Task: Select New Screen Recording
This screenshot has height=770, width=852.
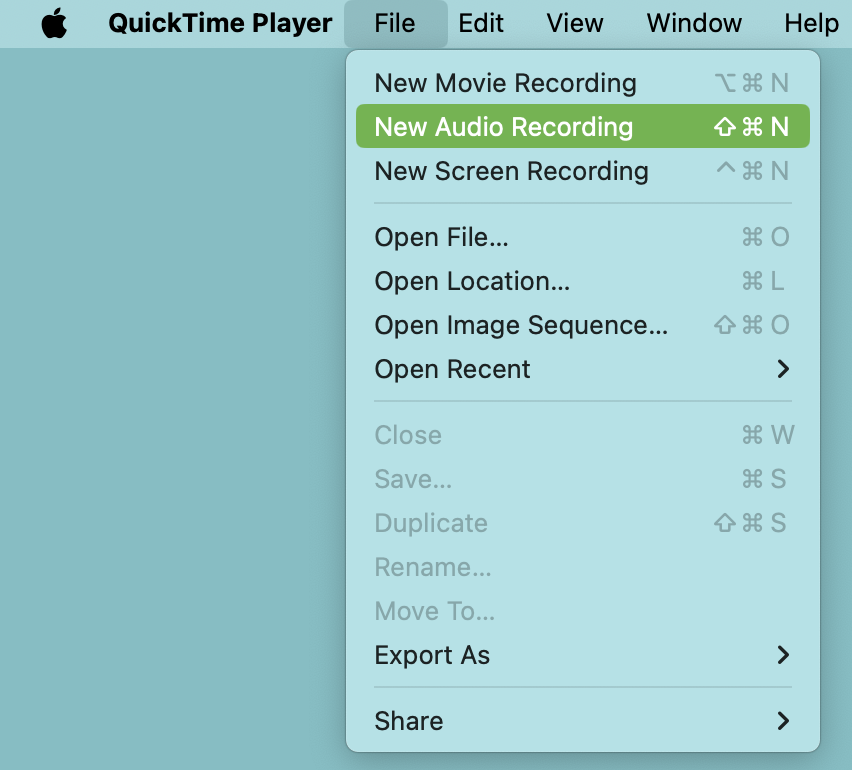Action: [x=582, y=171]
